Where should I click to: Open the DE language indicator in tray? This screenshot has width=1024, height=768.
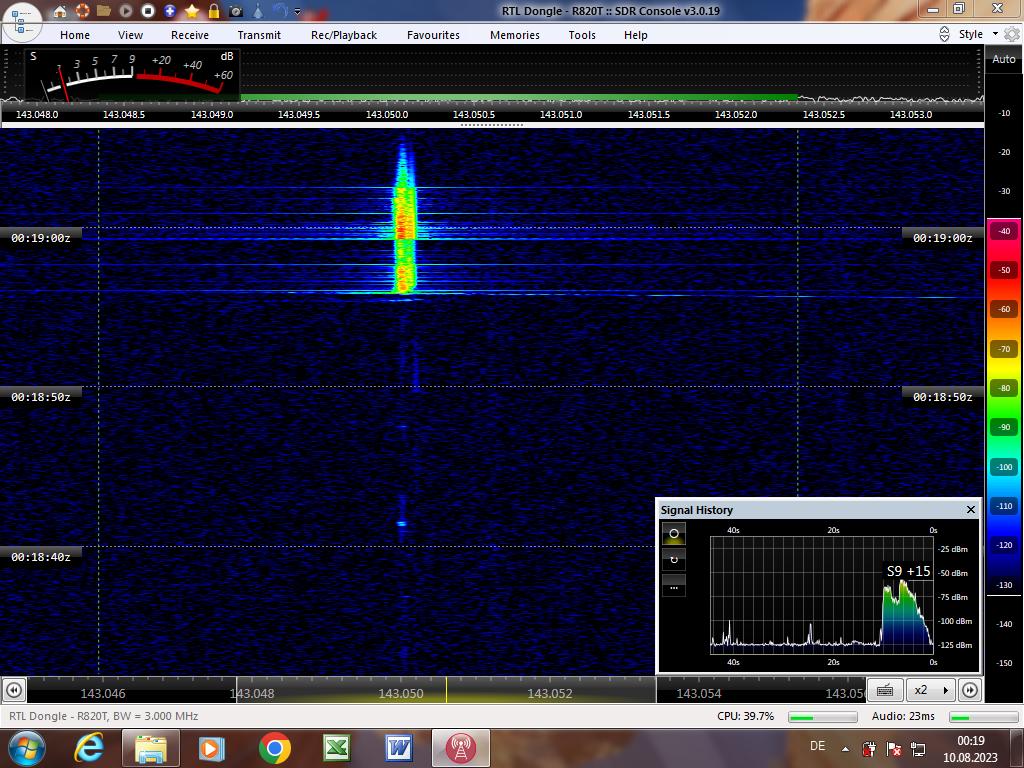click(x=817, y=746)
